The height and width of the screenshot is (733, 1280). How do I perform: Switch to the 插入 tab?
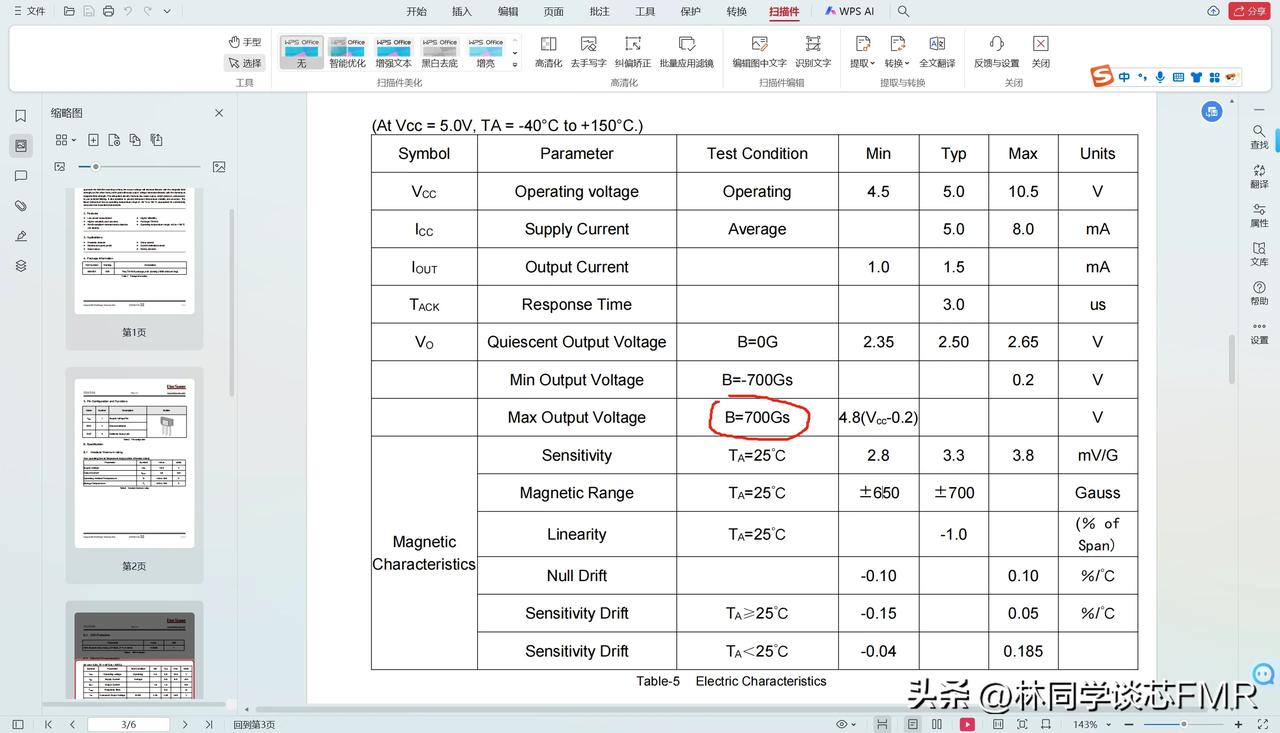tap(462, 11)
